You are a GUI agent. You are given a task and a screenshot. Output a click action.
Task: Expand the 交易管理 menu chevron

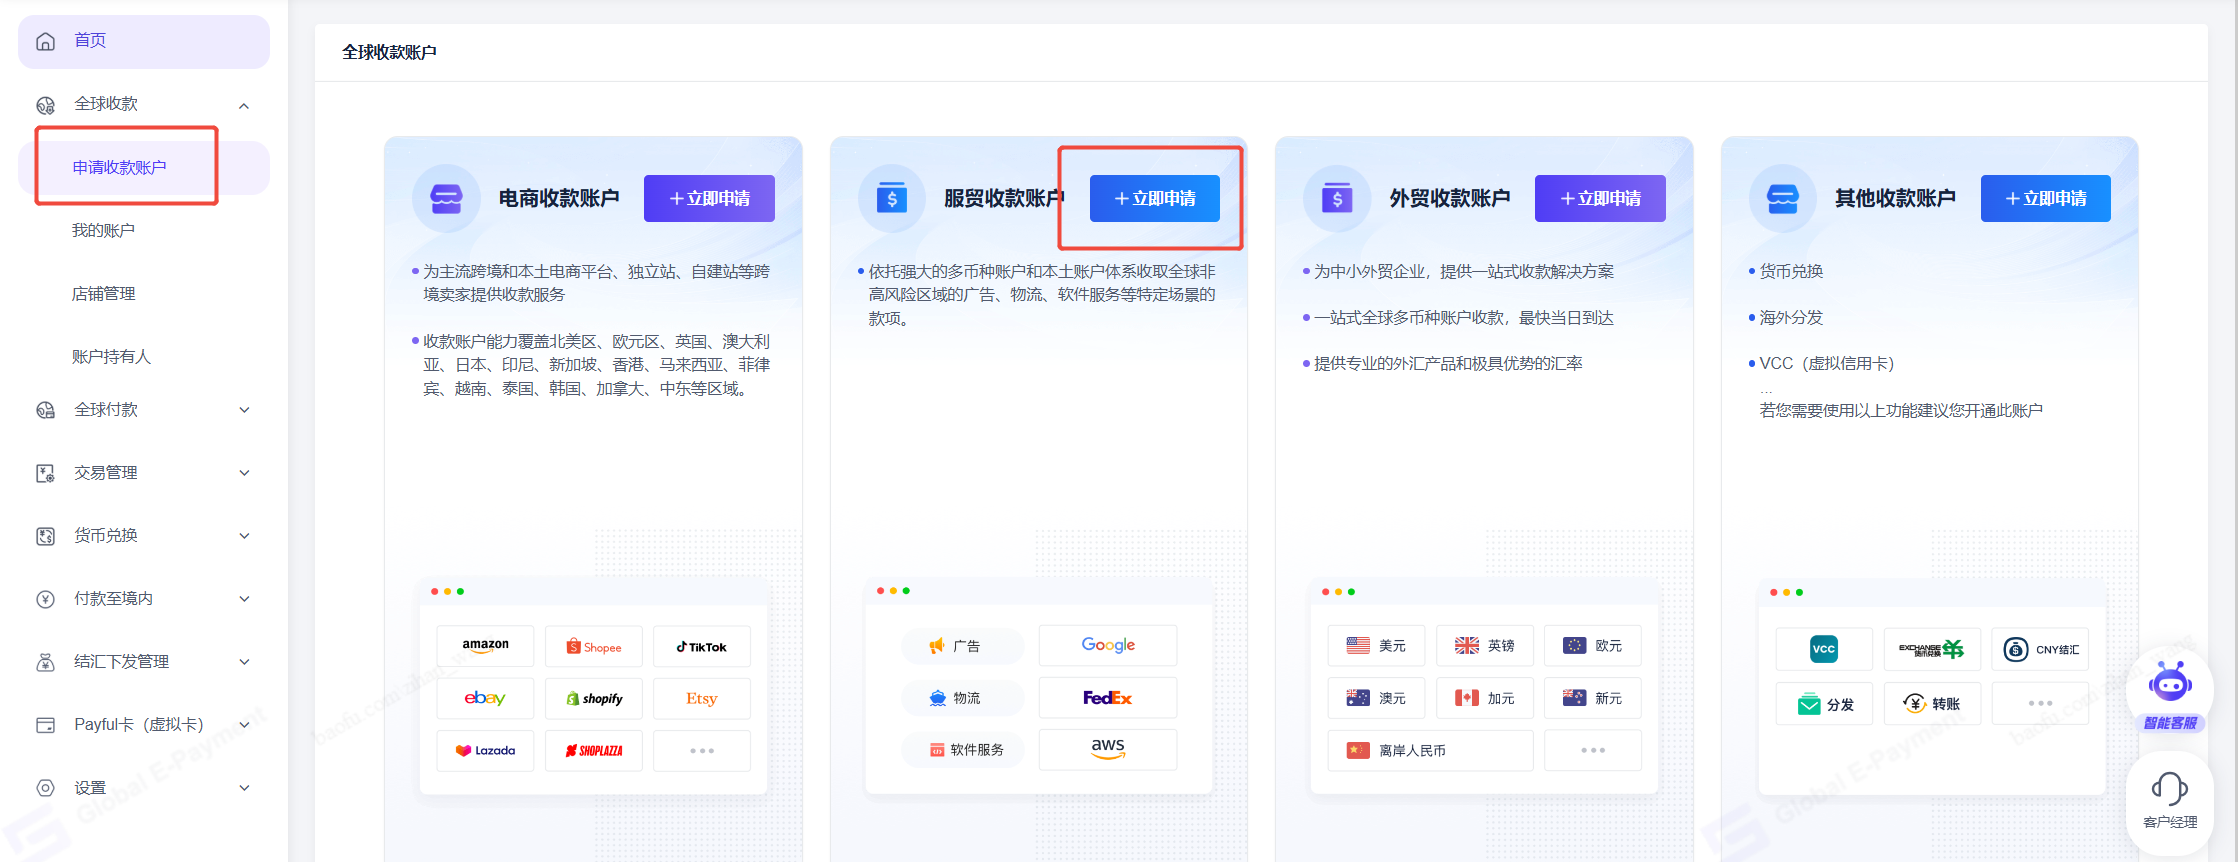244,473
